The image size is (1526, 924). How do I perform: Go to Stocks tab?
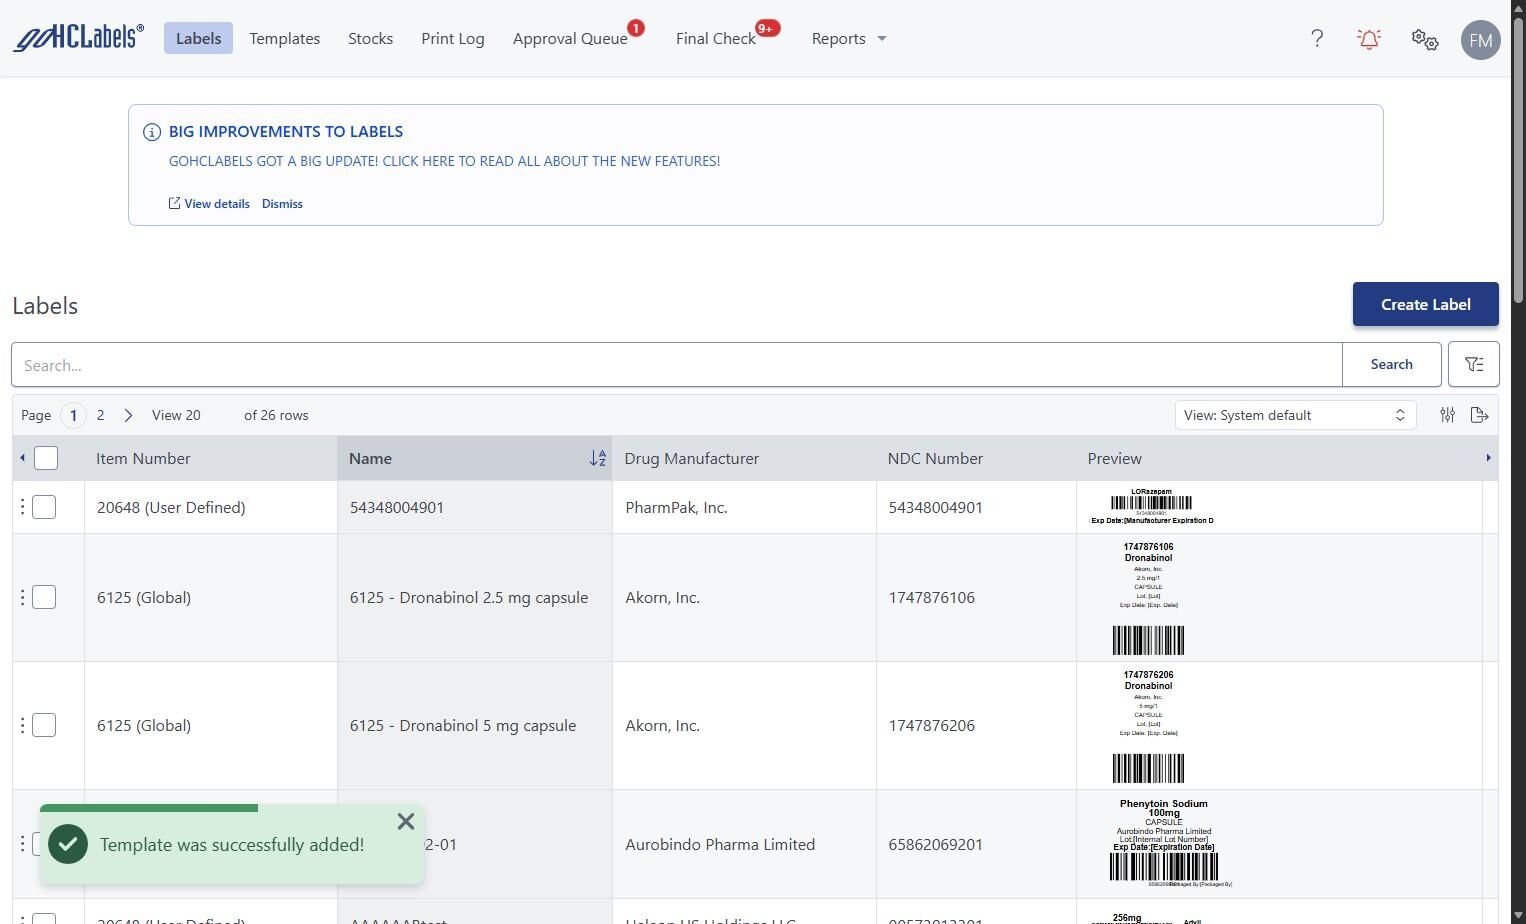(370, 38)
